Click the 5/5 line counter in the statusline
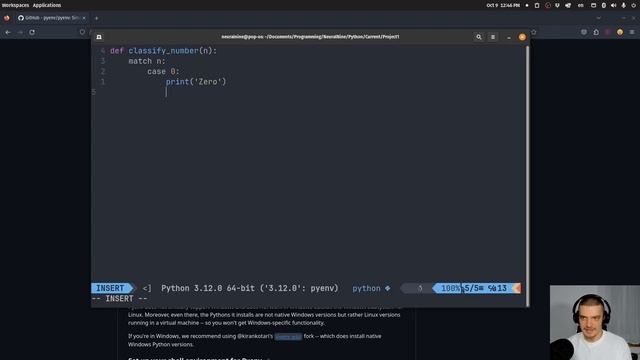 tap(471, 288)
